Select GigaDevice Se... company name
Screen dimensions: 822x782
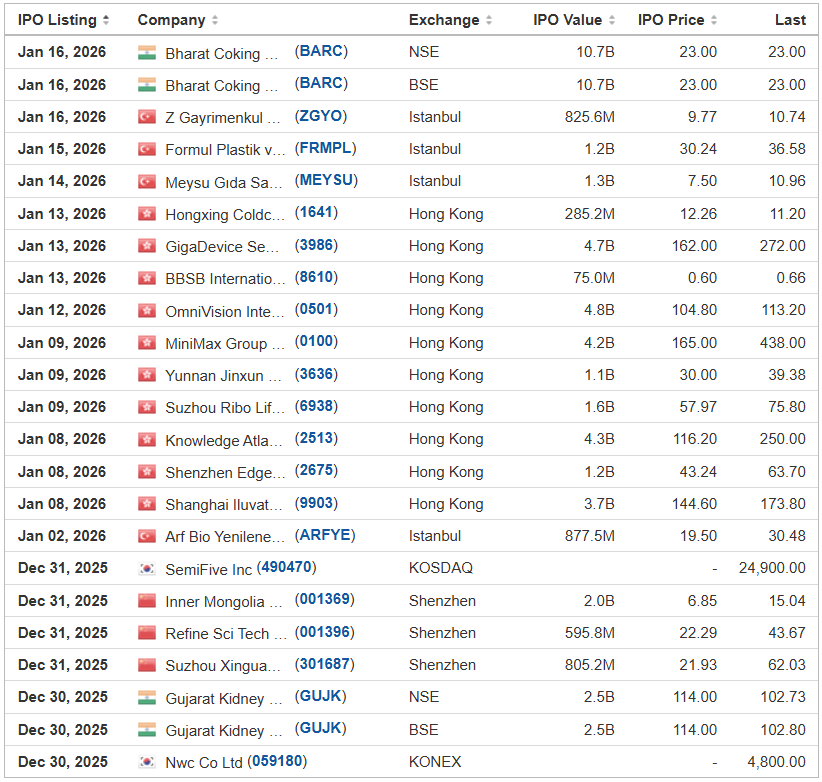(x=222, y=247)
